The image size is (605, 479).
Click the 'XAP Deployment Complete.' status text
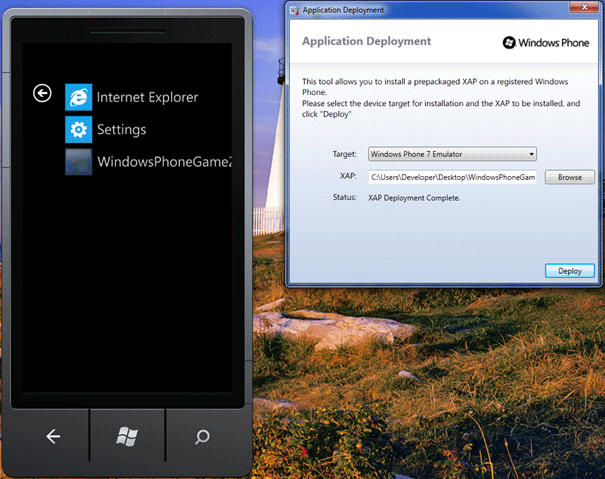(414, 198)
